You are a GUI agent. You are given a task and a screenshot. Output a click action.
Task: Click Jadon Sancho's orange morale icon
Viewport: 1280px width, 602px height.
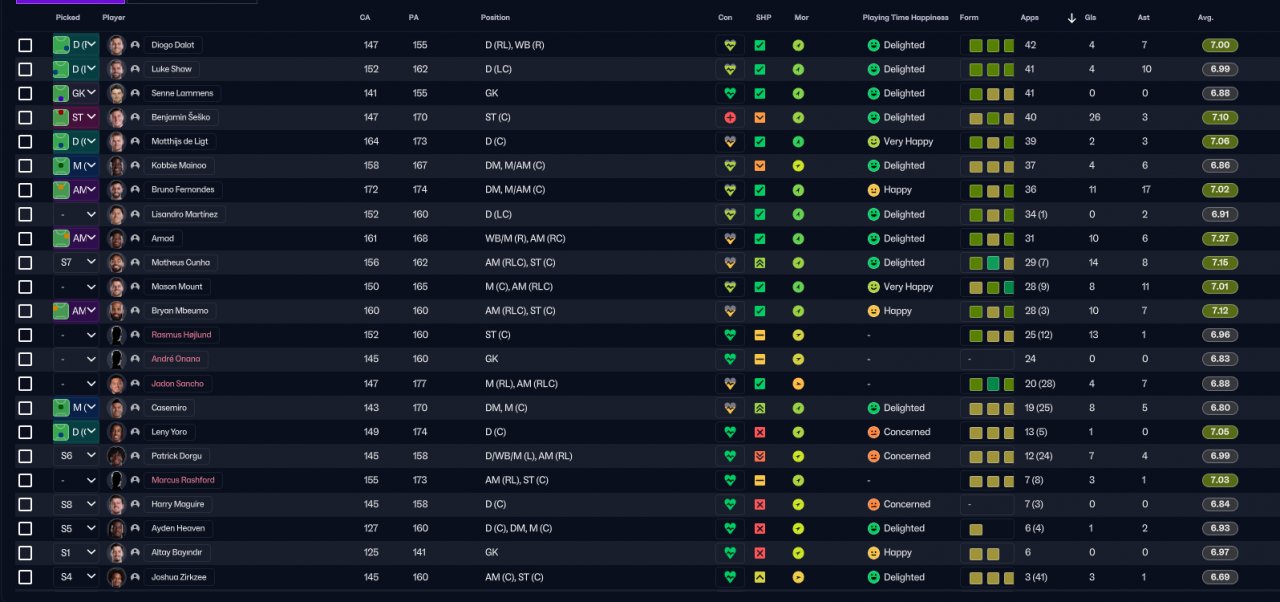(x=798, y=384)
